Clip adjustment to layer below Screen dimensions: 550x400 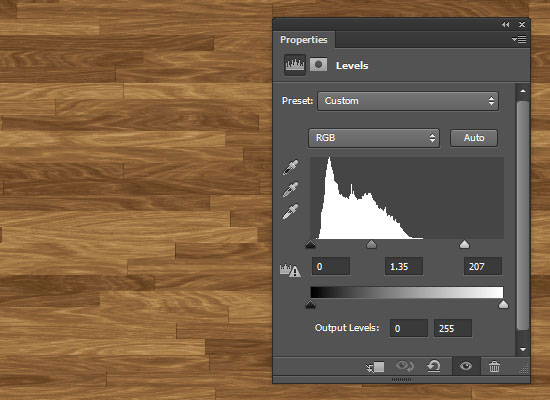(375, 367)
